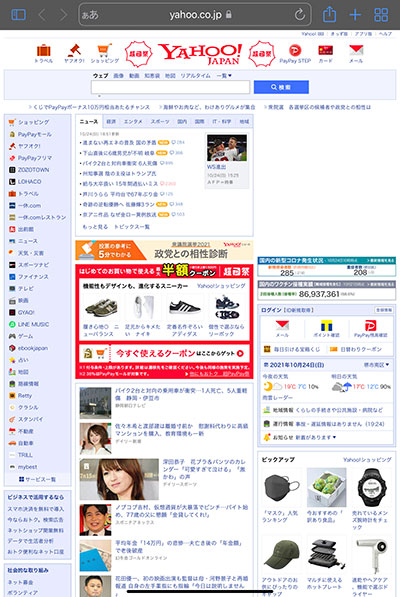The width and height of the screenshot is (400, 597).
Task: Open the もっと見る news link
Action: [95, 227]
